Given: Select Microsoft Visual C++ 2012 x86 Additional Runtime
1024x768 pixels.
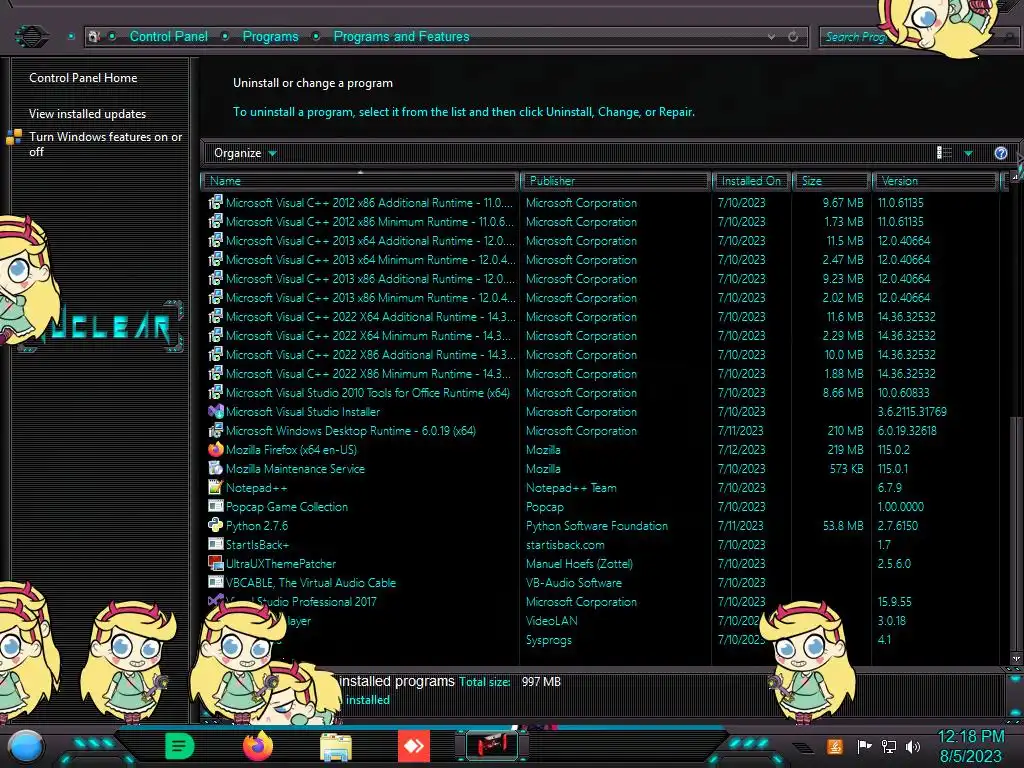Looking at the screenshot, I should tap(369, 202).
